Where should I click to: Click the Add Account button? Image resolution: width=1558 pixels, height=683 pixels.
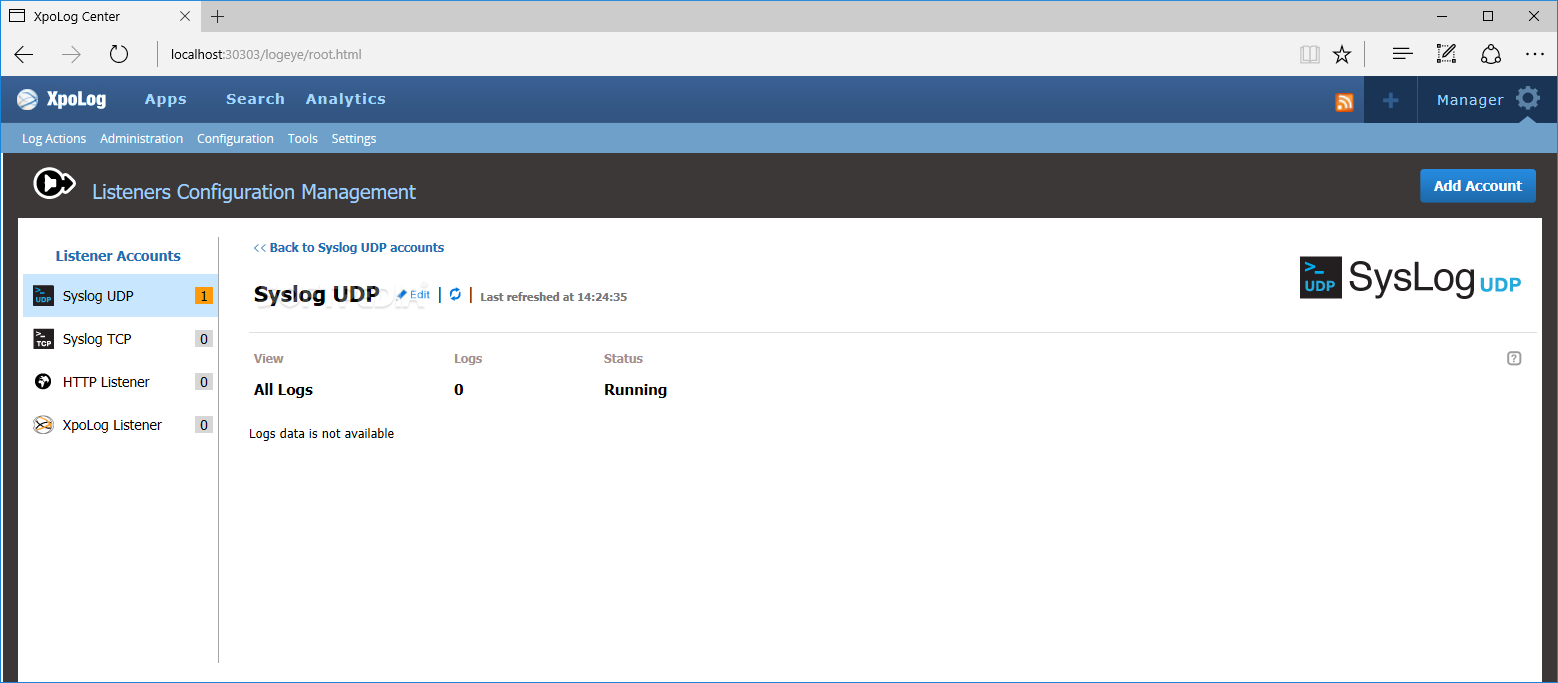coord(1477,186)
